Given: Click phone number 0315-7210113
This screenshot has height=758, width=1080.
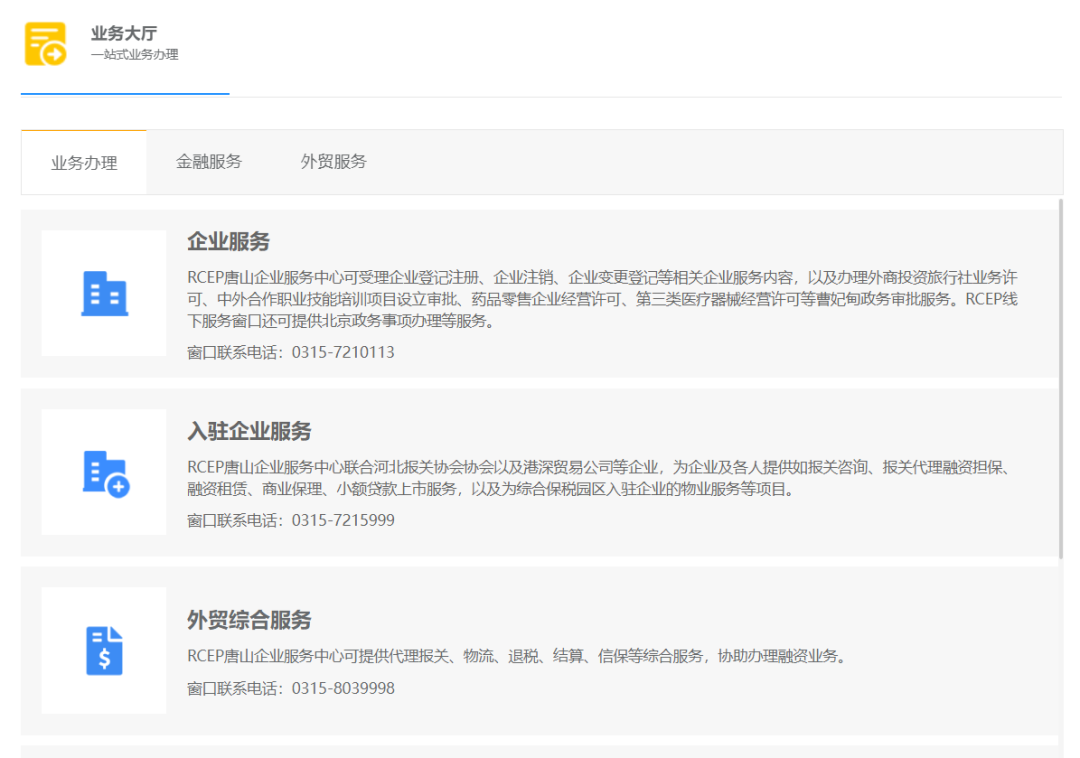Looking at the screenshot, I should click(343, 352).
